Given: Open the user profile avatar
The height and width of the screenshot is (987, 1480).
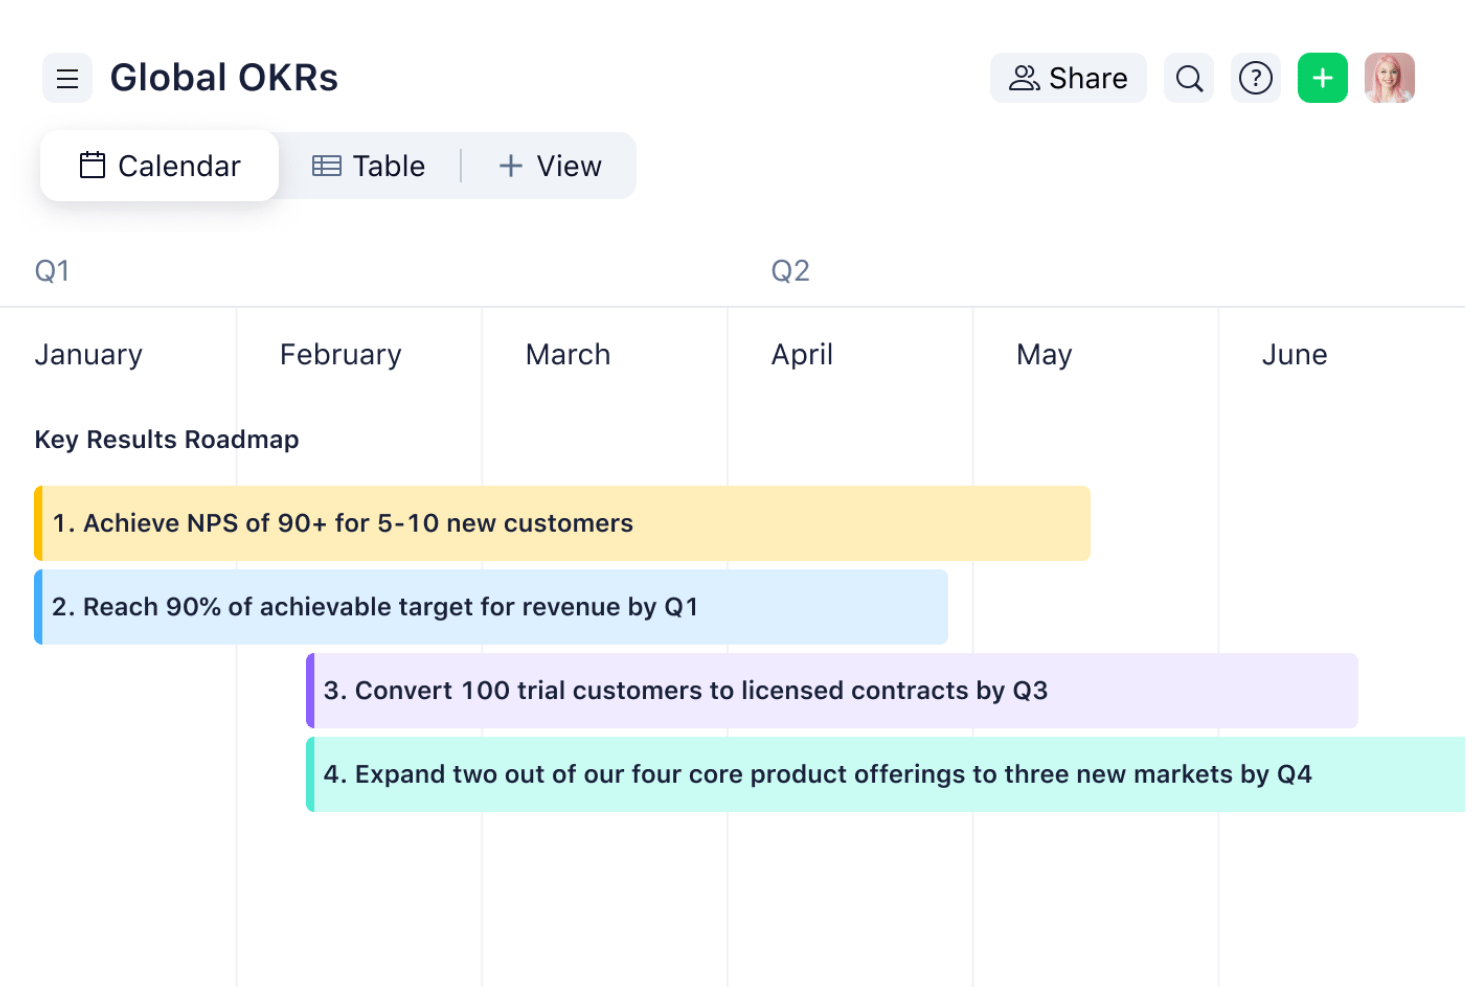Looking at the screenshot, I should (1390, 78).
